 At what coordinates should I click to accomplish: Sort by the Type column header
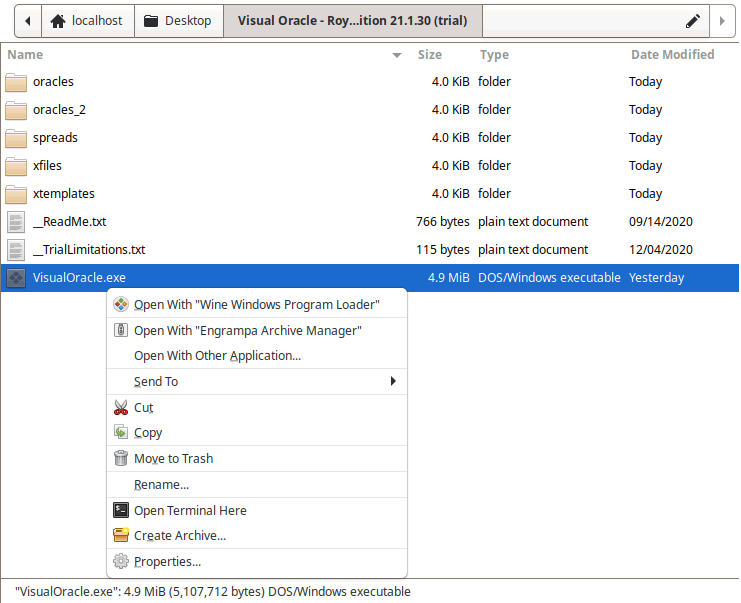coord(494,55)
